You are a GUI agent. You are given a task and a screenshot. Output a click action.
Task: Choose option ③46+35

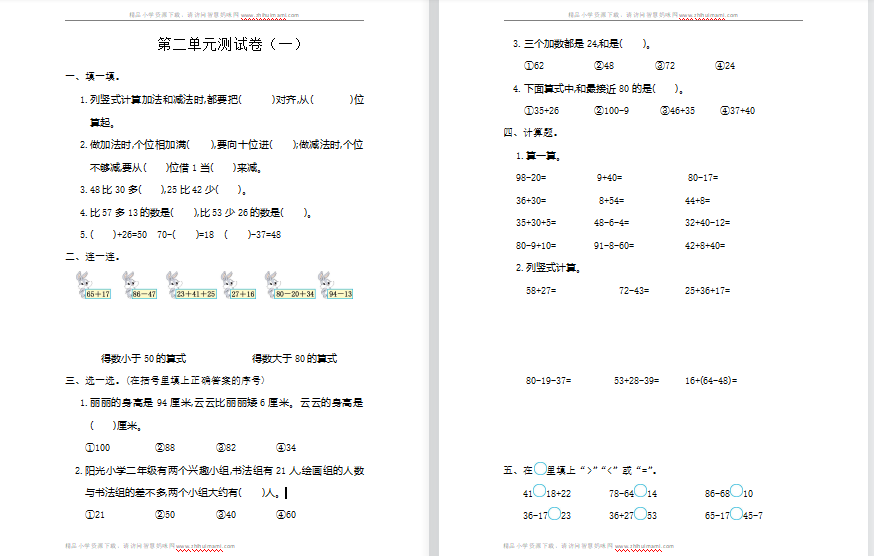677,111
